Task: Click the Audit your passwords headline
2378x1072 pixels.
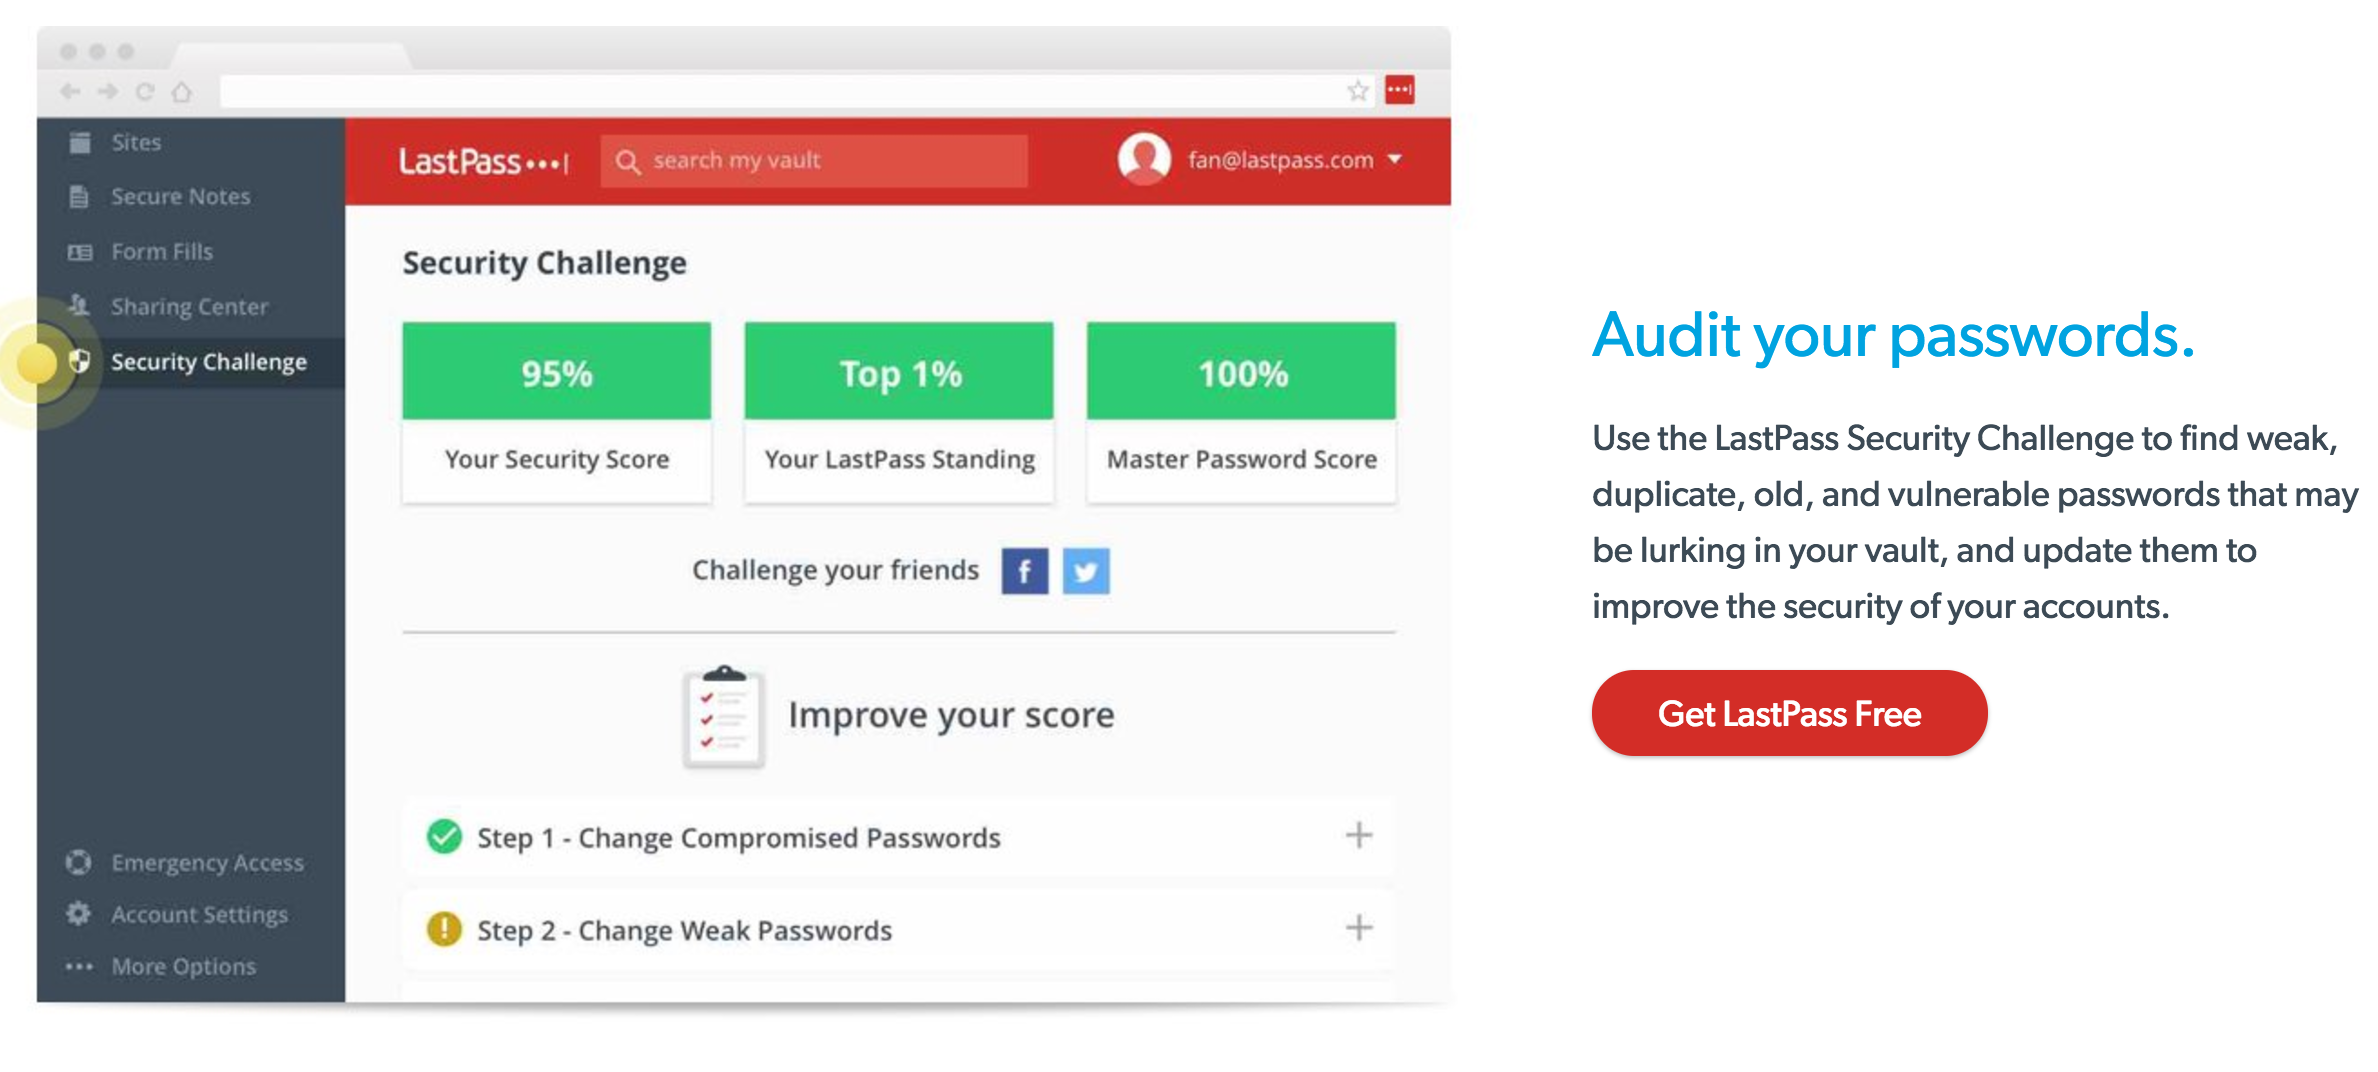Action: 1893,336
